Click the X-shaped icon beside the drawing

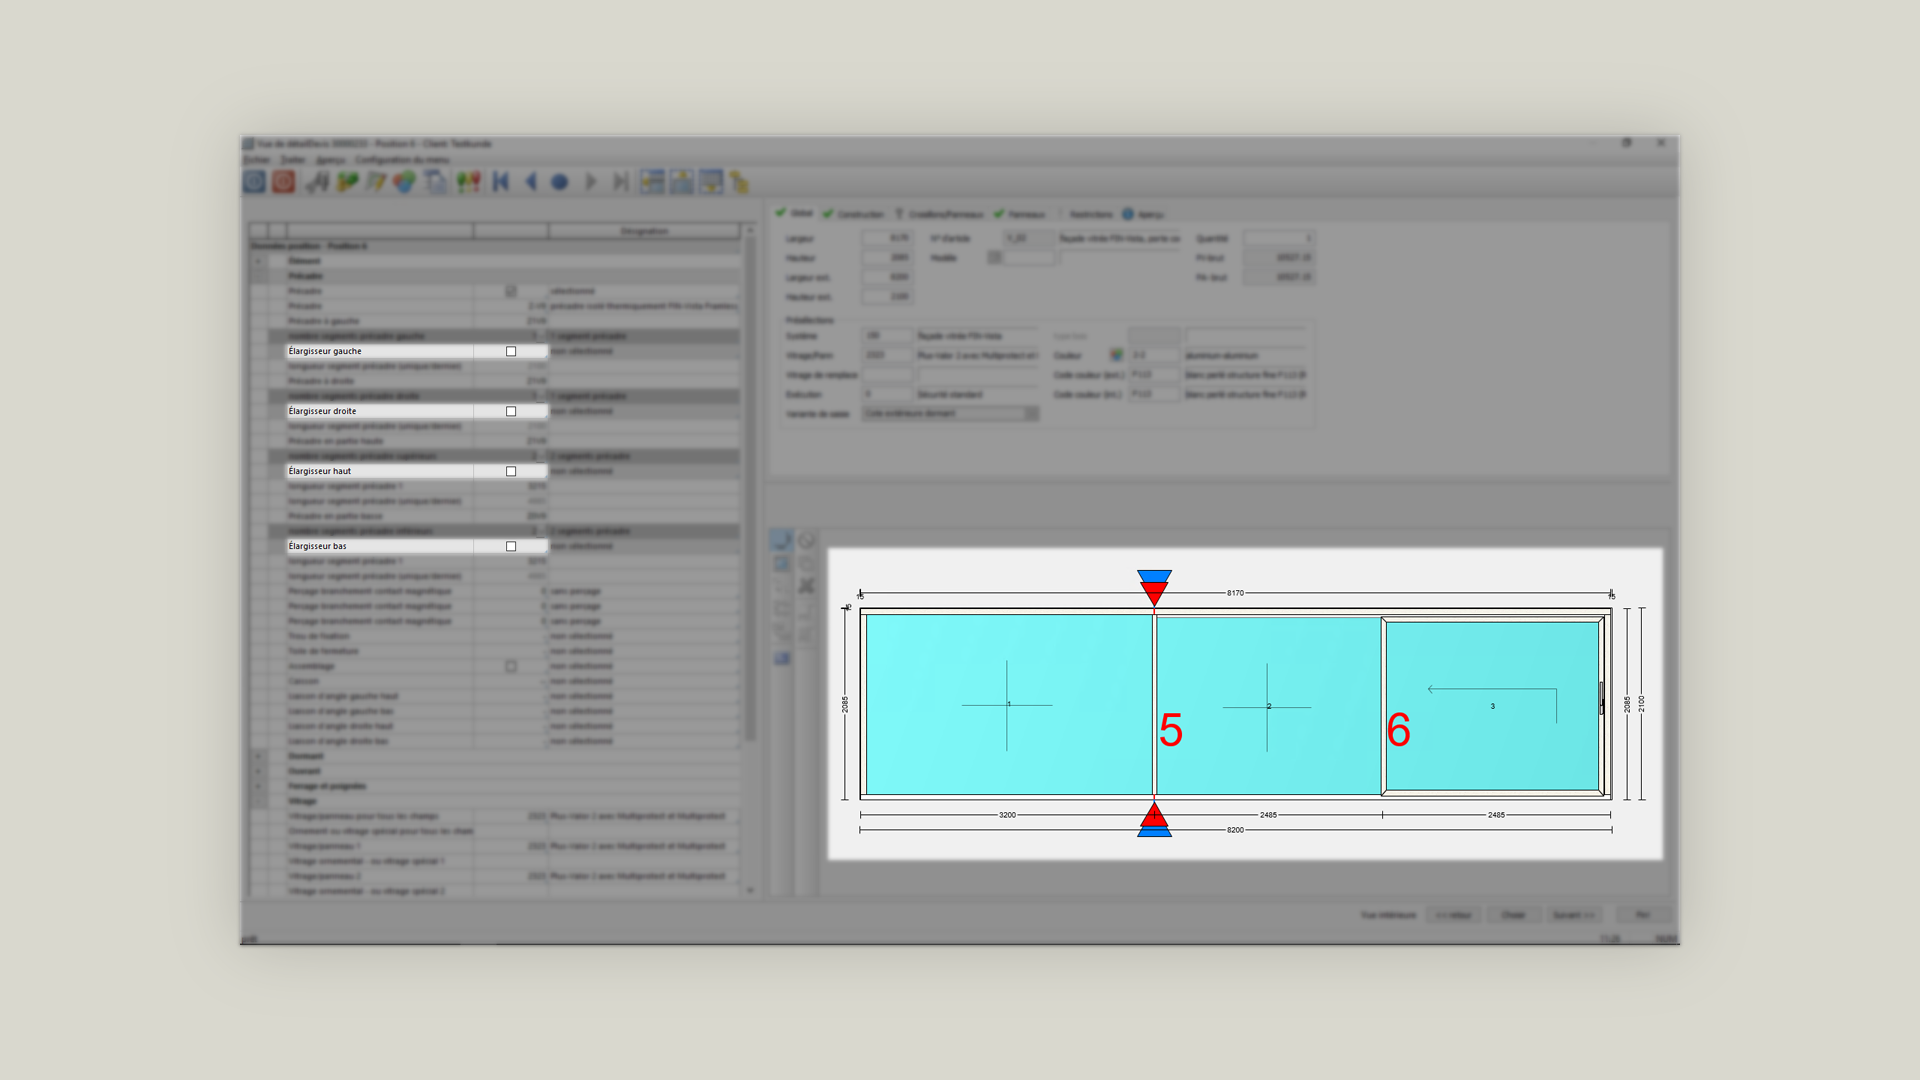point(806,586)
